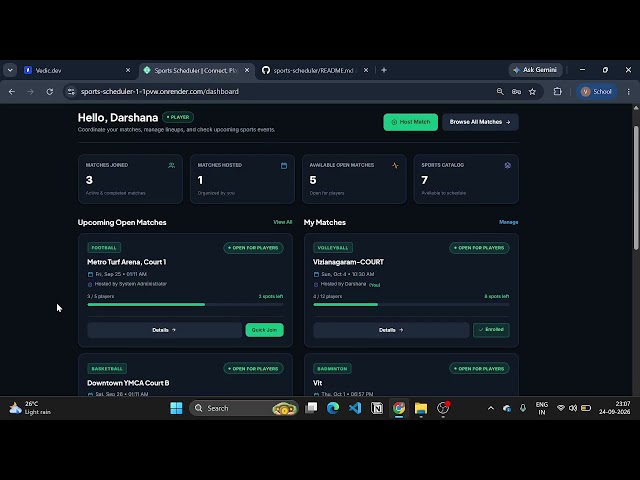
Task: Click the microphone icon in system tray
Action: pos(523,408)
